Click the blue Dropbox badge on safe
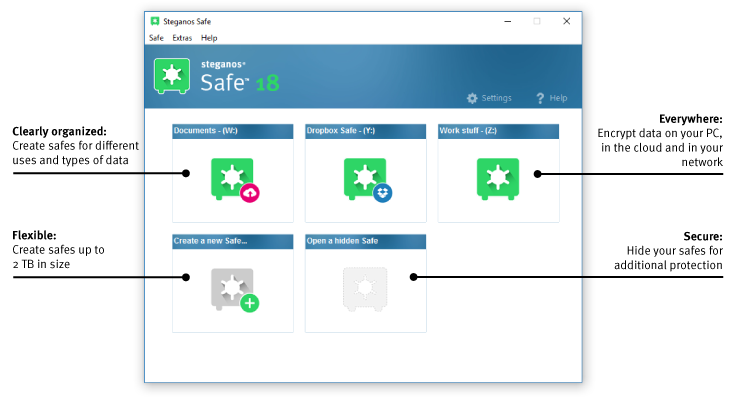 (382, 193)
